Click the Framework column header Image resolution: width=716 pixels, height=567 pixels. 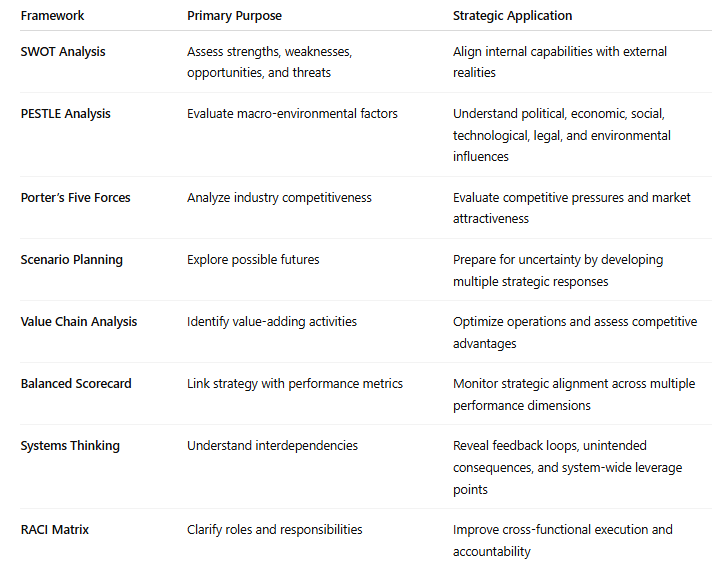53,16
